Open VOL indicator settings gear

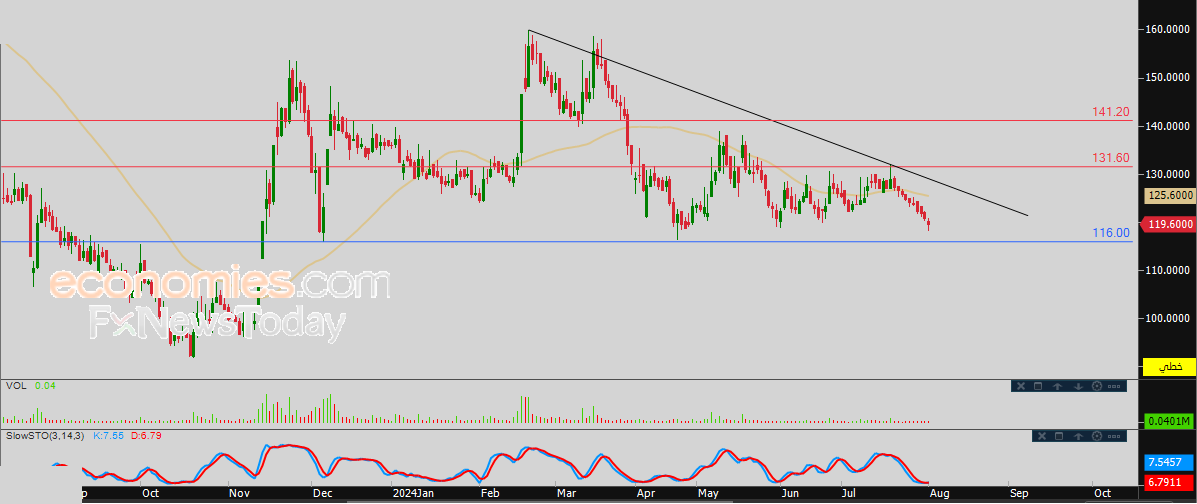coord(1097,386)
